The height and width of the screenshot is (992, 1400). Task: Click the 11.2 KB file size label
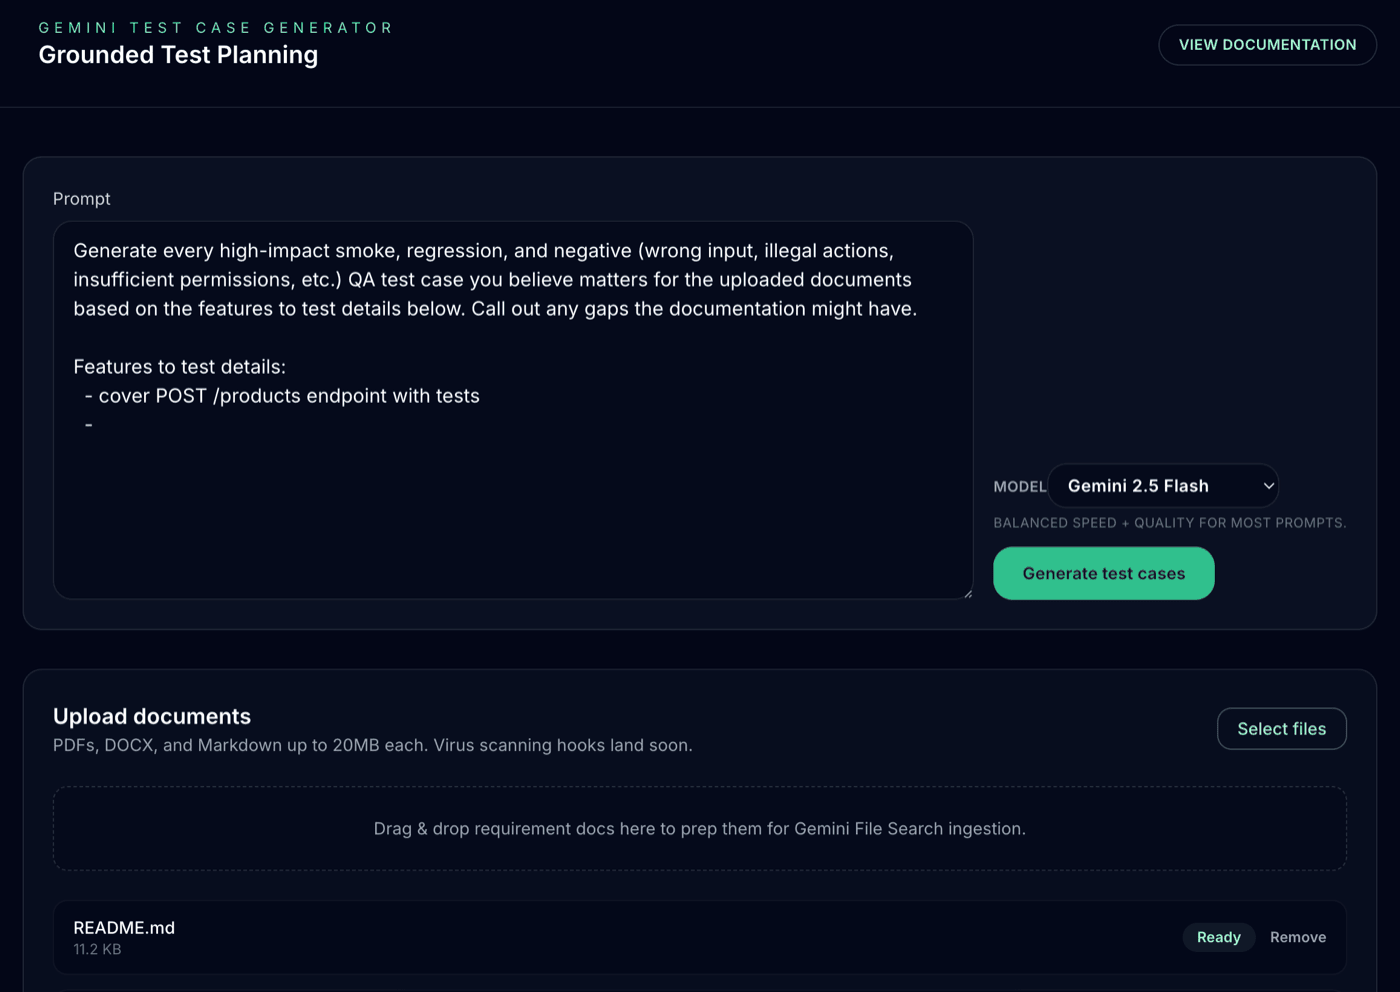point(96,949)
